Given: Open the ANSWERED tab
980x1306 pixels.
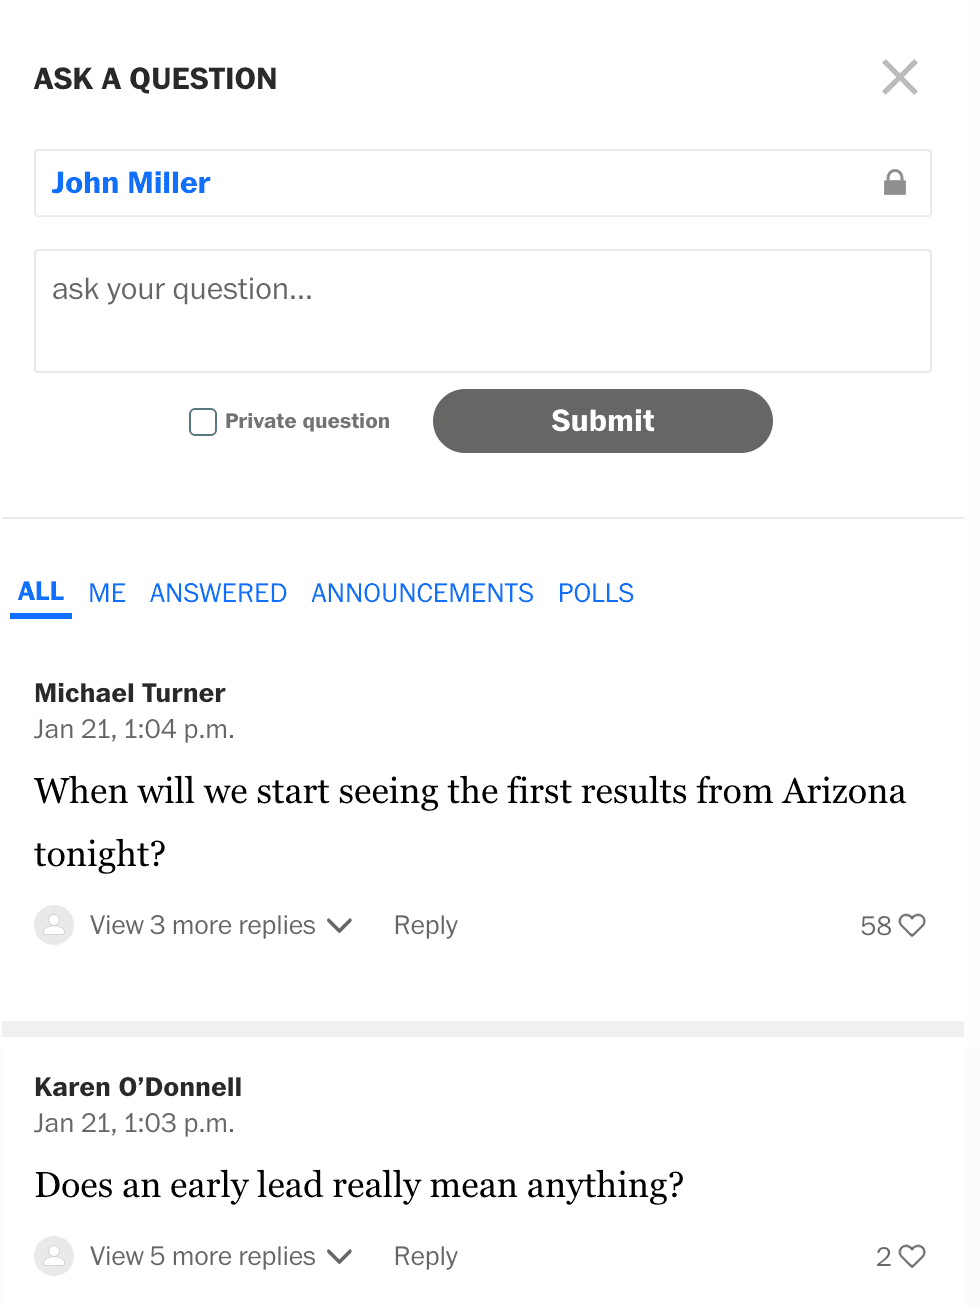Looking at the screenshot, I should (x=218, y=593).
